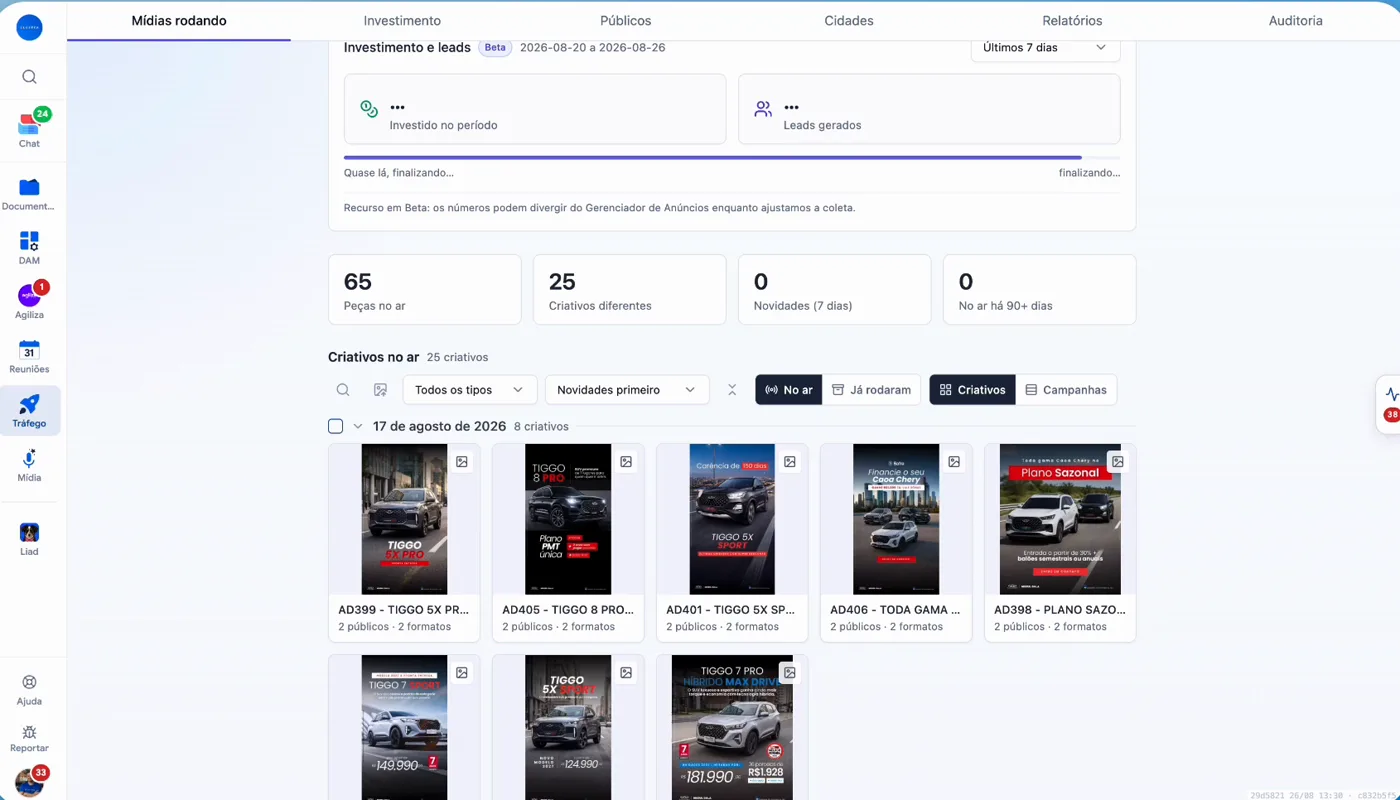
Task: Search creatives with the magnifier icon
Action: pos(343,390)
